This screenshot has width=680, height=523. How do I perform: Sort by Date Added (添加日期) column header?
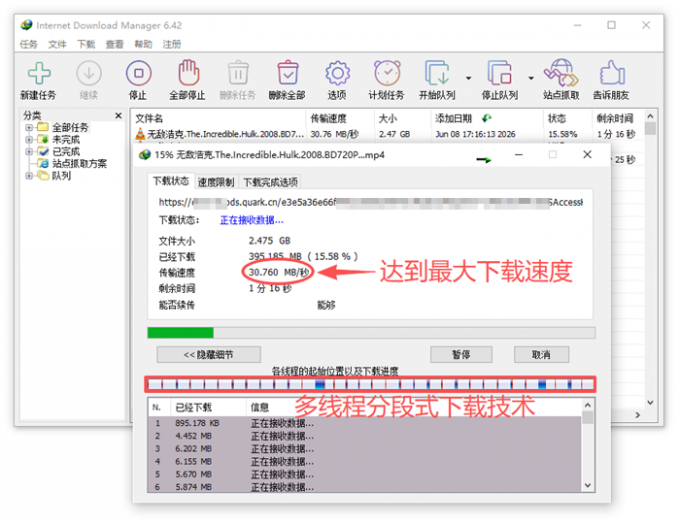pos(486,118)
